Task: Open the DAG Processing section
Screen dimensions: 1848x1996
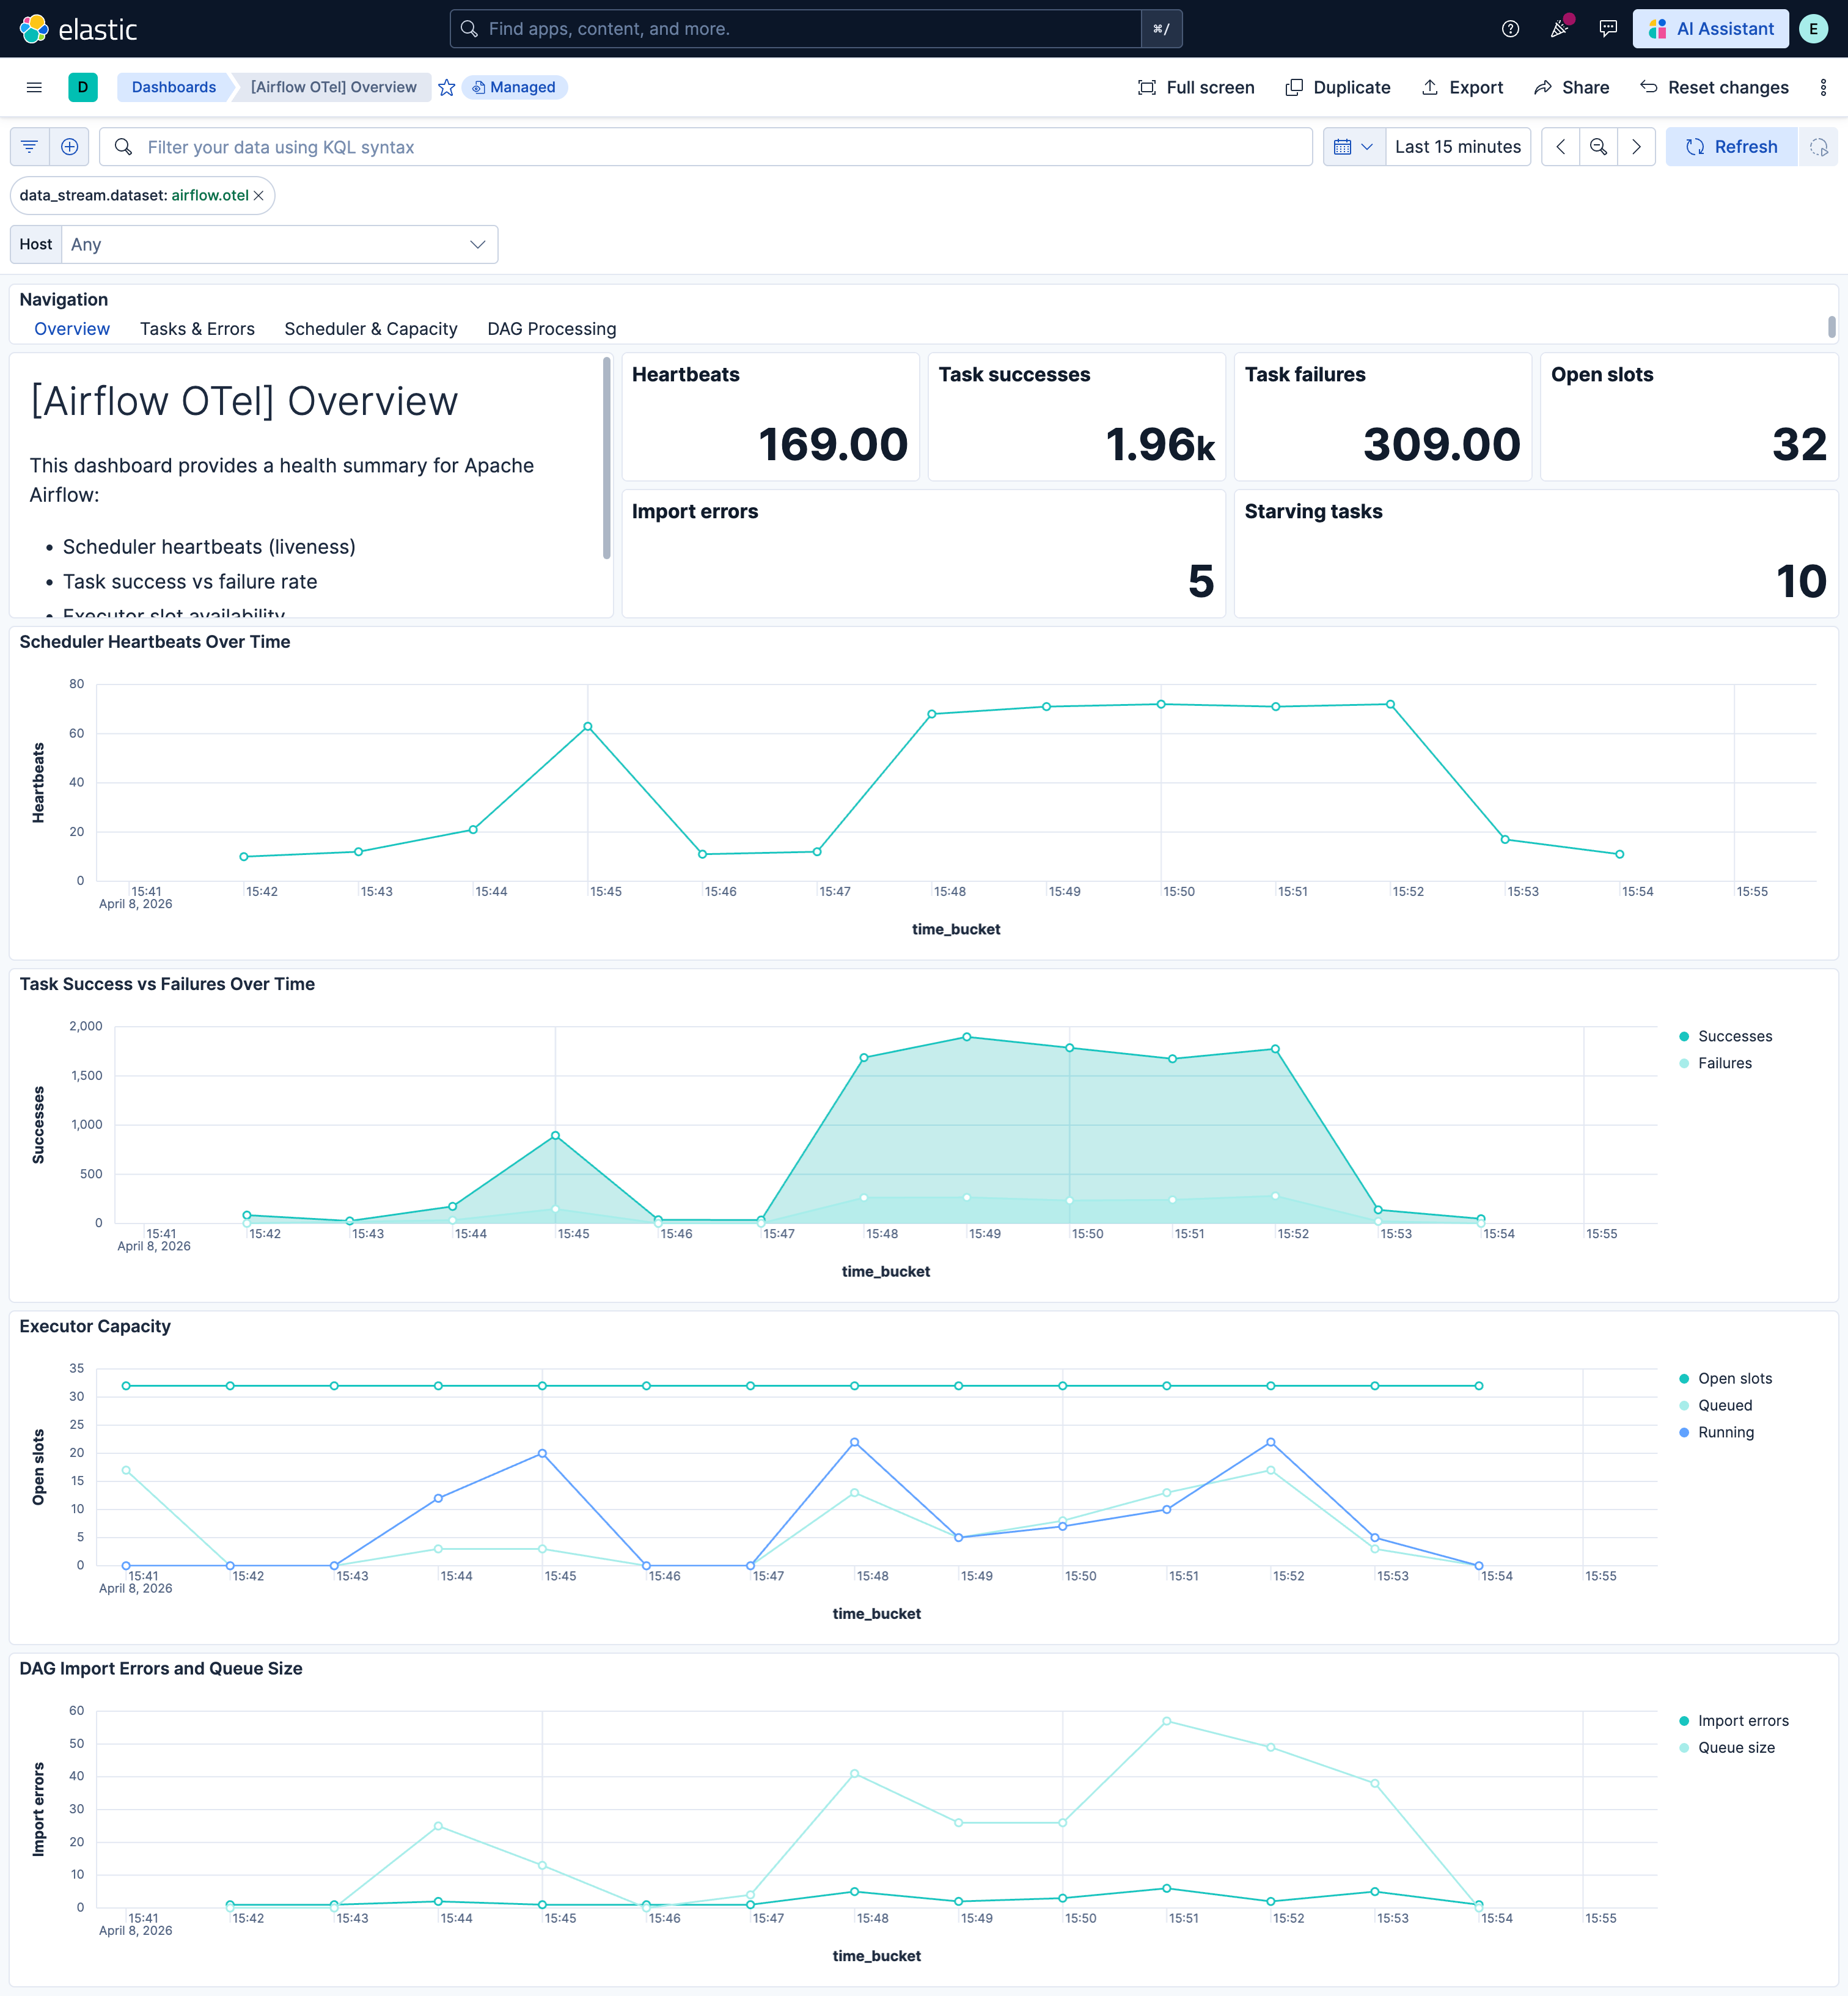Action: pos(551,328)
